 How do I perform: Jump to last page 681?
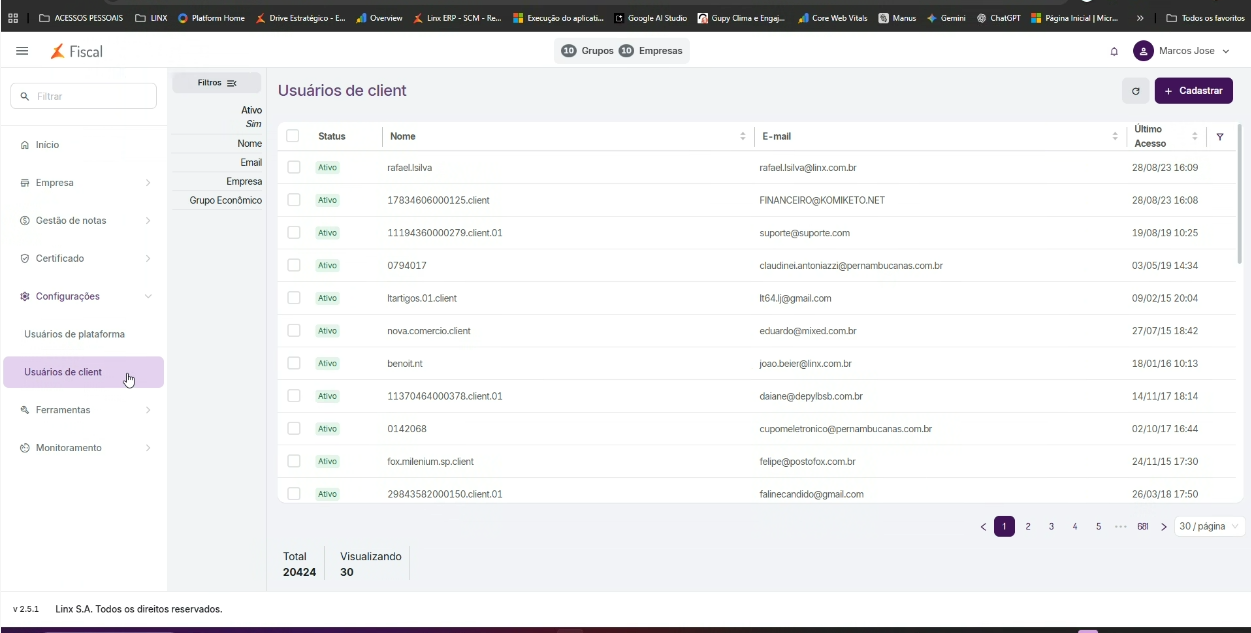tap(1142, 527)
